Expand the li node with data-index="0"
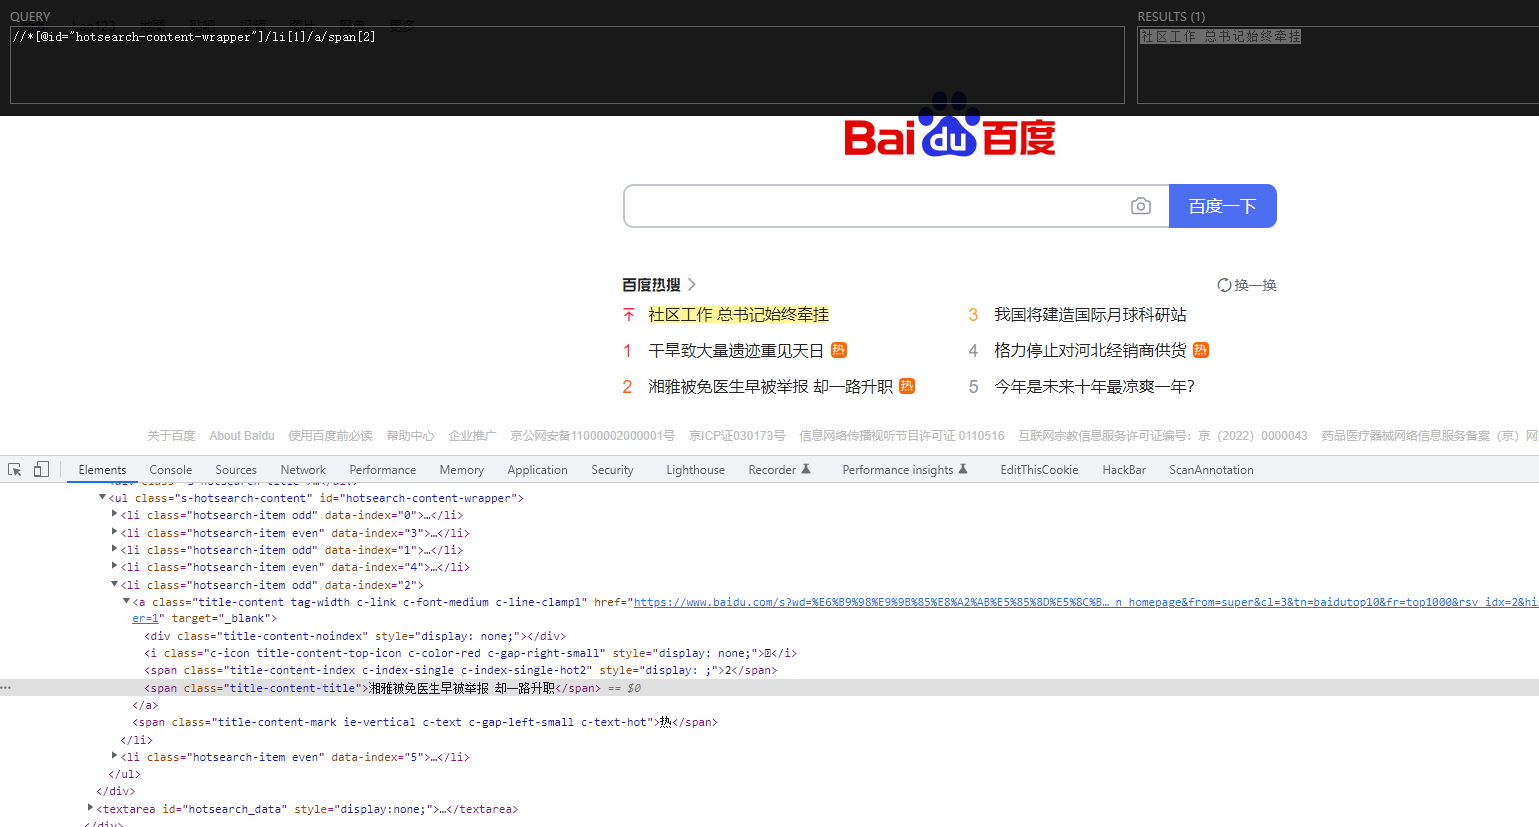The height and width of the screenshot is (827, 1539). coord(114,515)
